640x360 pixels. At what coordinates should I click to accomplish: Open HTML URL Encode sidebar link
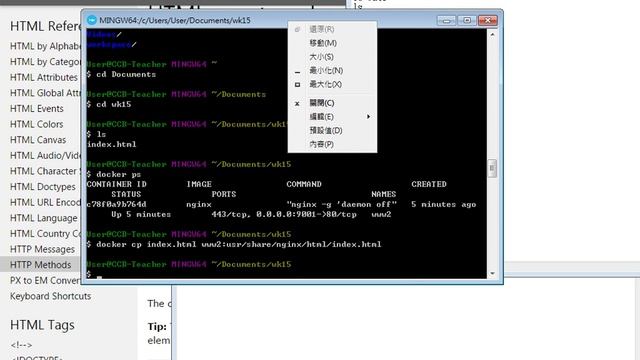tap(45, 202)
